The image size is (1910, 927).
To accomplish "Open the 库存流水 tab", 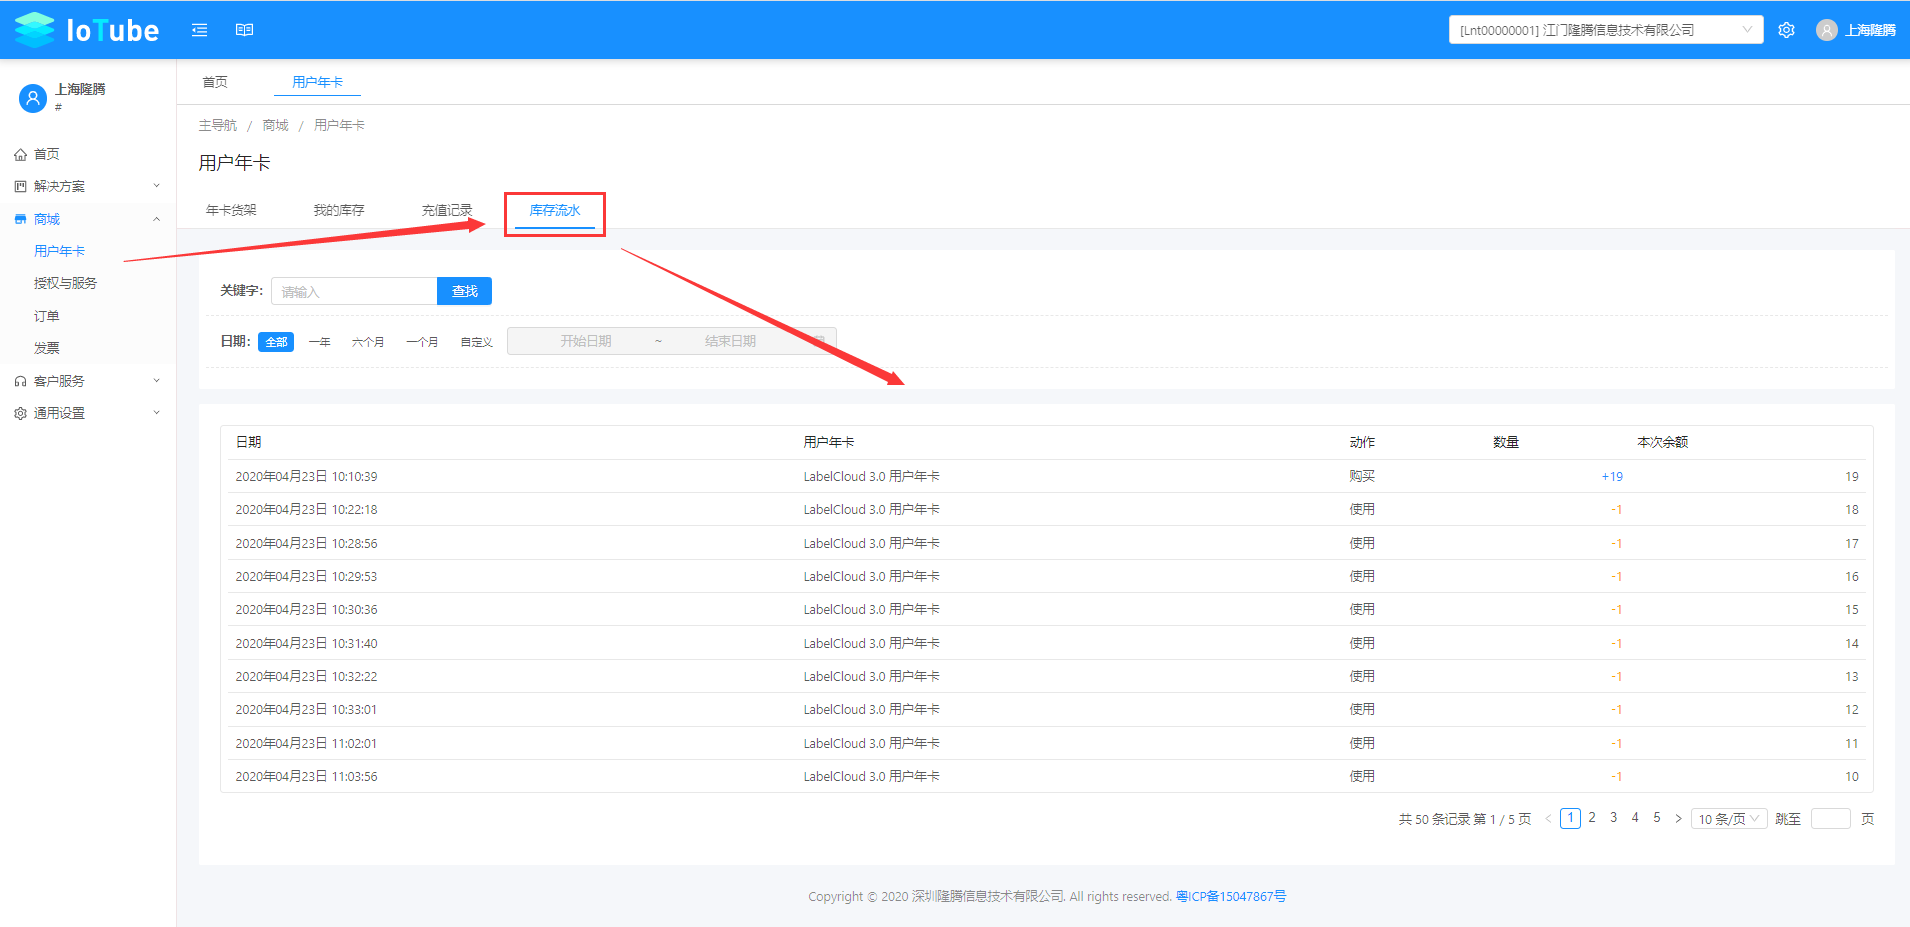I will pos(555,210).
